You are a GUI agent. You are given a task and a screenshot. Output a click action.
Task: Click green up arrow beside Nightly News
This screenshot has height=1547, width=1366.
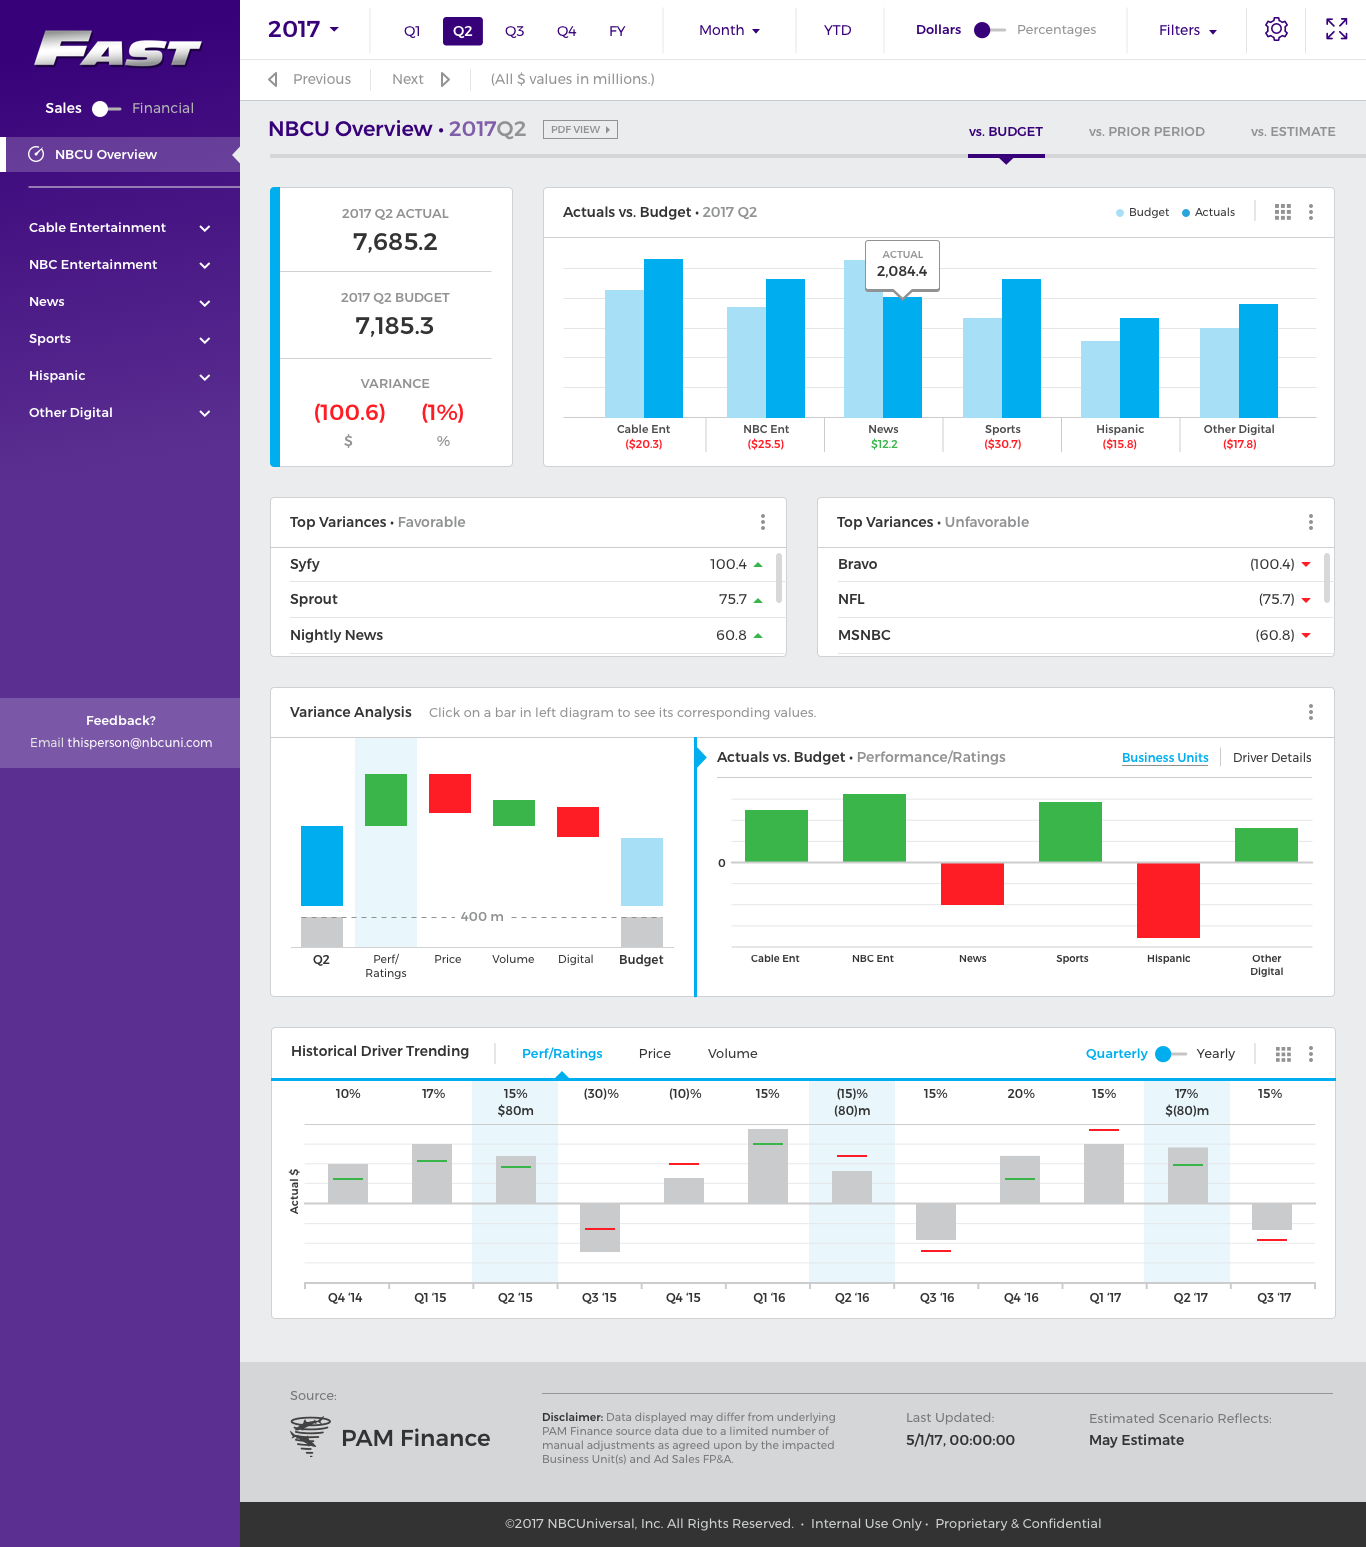[758, 635]
